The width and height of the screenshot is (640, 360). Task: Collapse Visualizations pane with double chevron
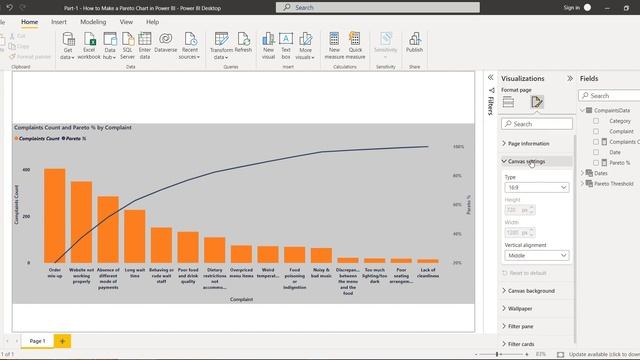pyautogui.click(x=570, y=78)
